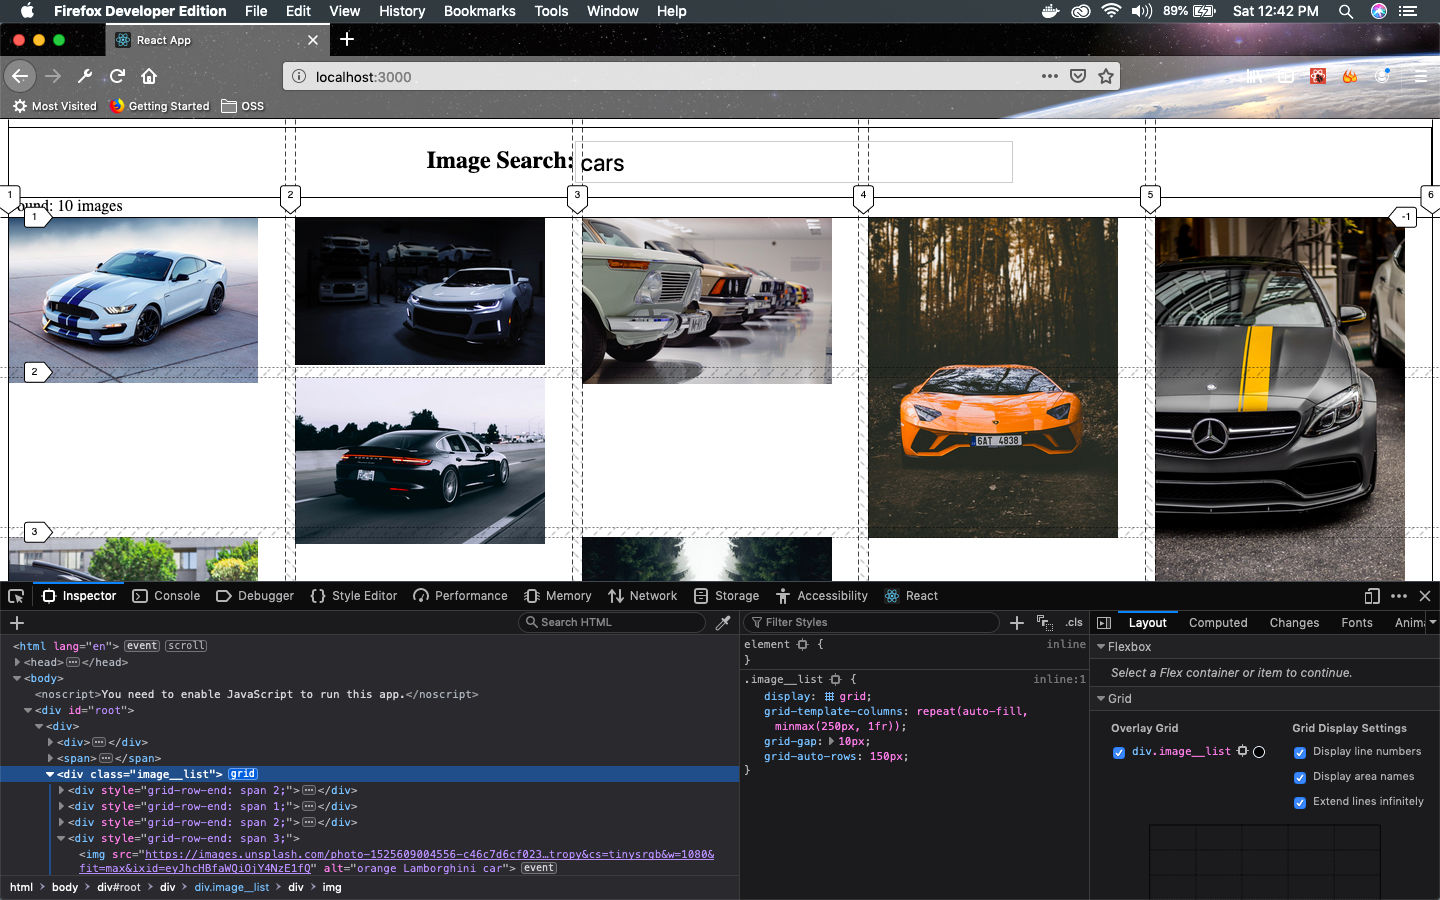1440x900 pixels.
Task: Expand the span node in markup tree
Action: [x=50, y=758]
